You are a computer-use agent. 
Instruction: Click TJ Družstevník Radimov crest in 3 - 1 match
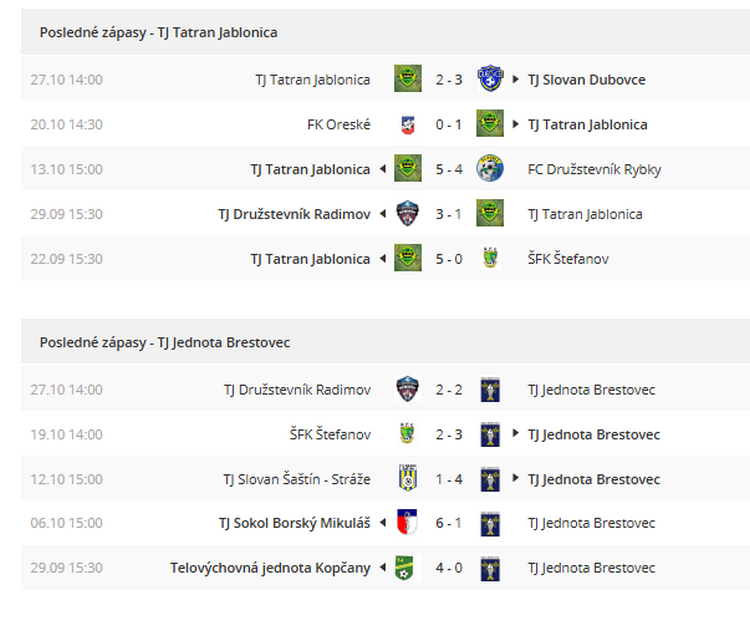point(408,213)
